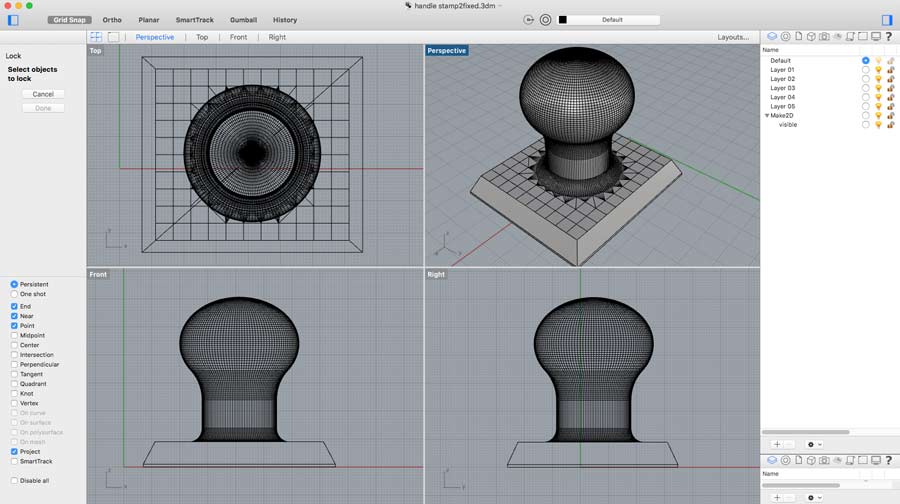Click the single viewport layout icon

click(113, 37)
